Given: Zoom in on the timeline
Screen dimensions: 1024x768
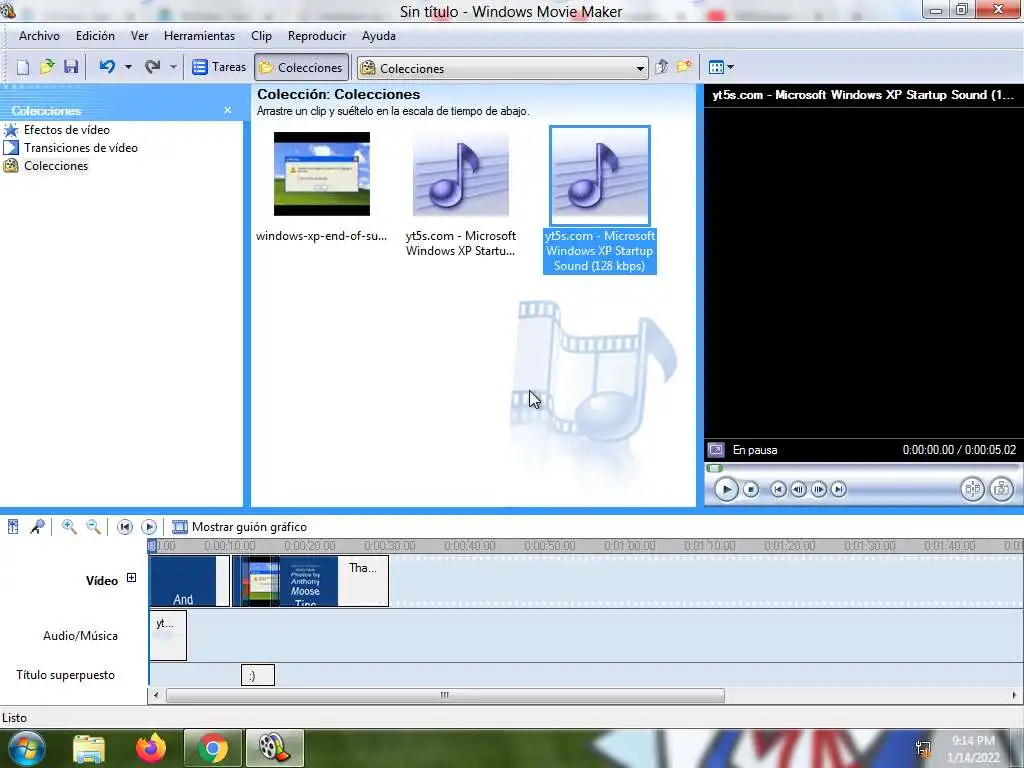Looking at the screenshot, I should [x=69, y=526].
